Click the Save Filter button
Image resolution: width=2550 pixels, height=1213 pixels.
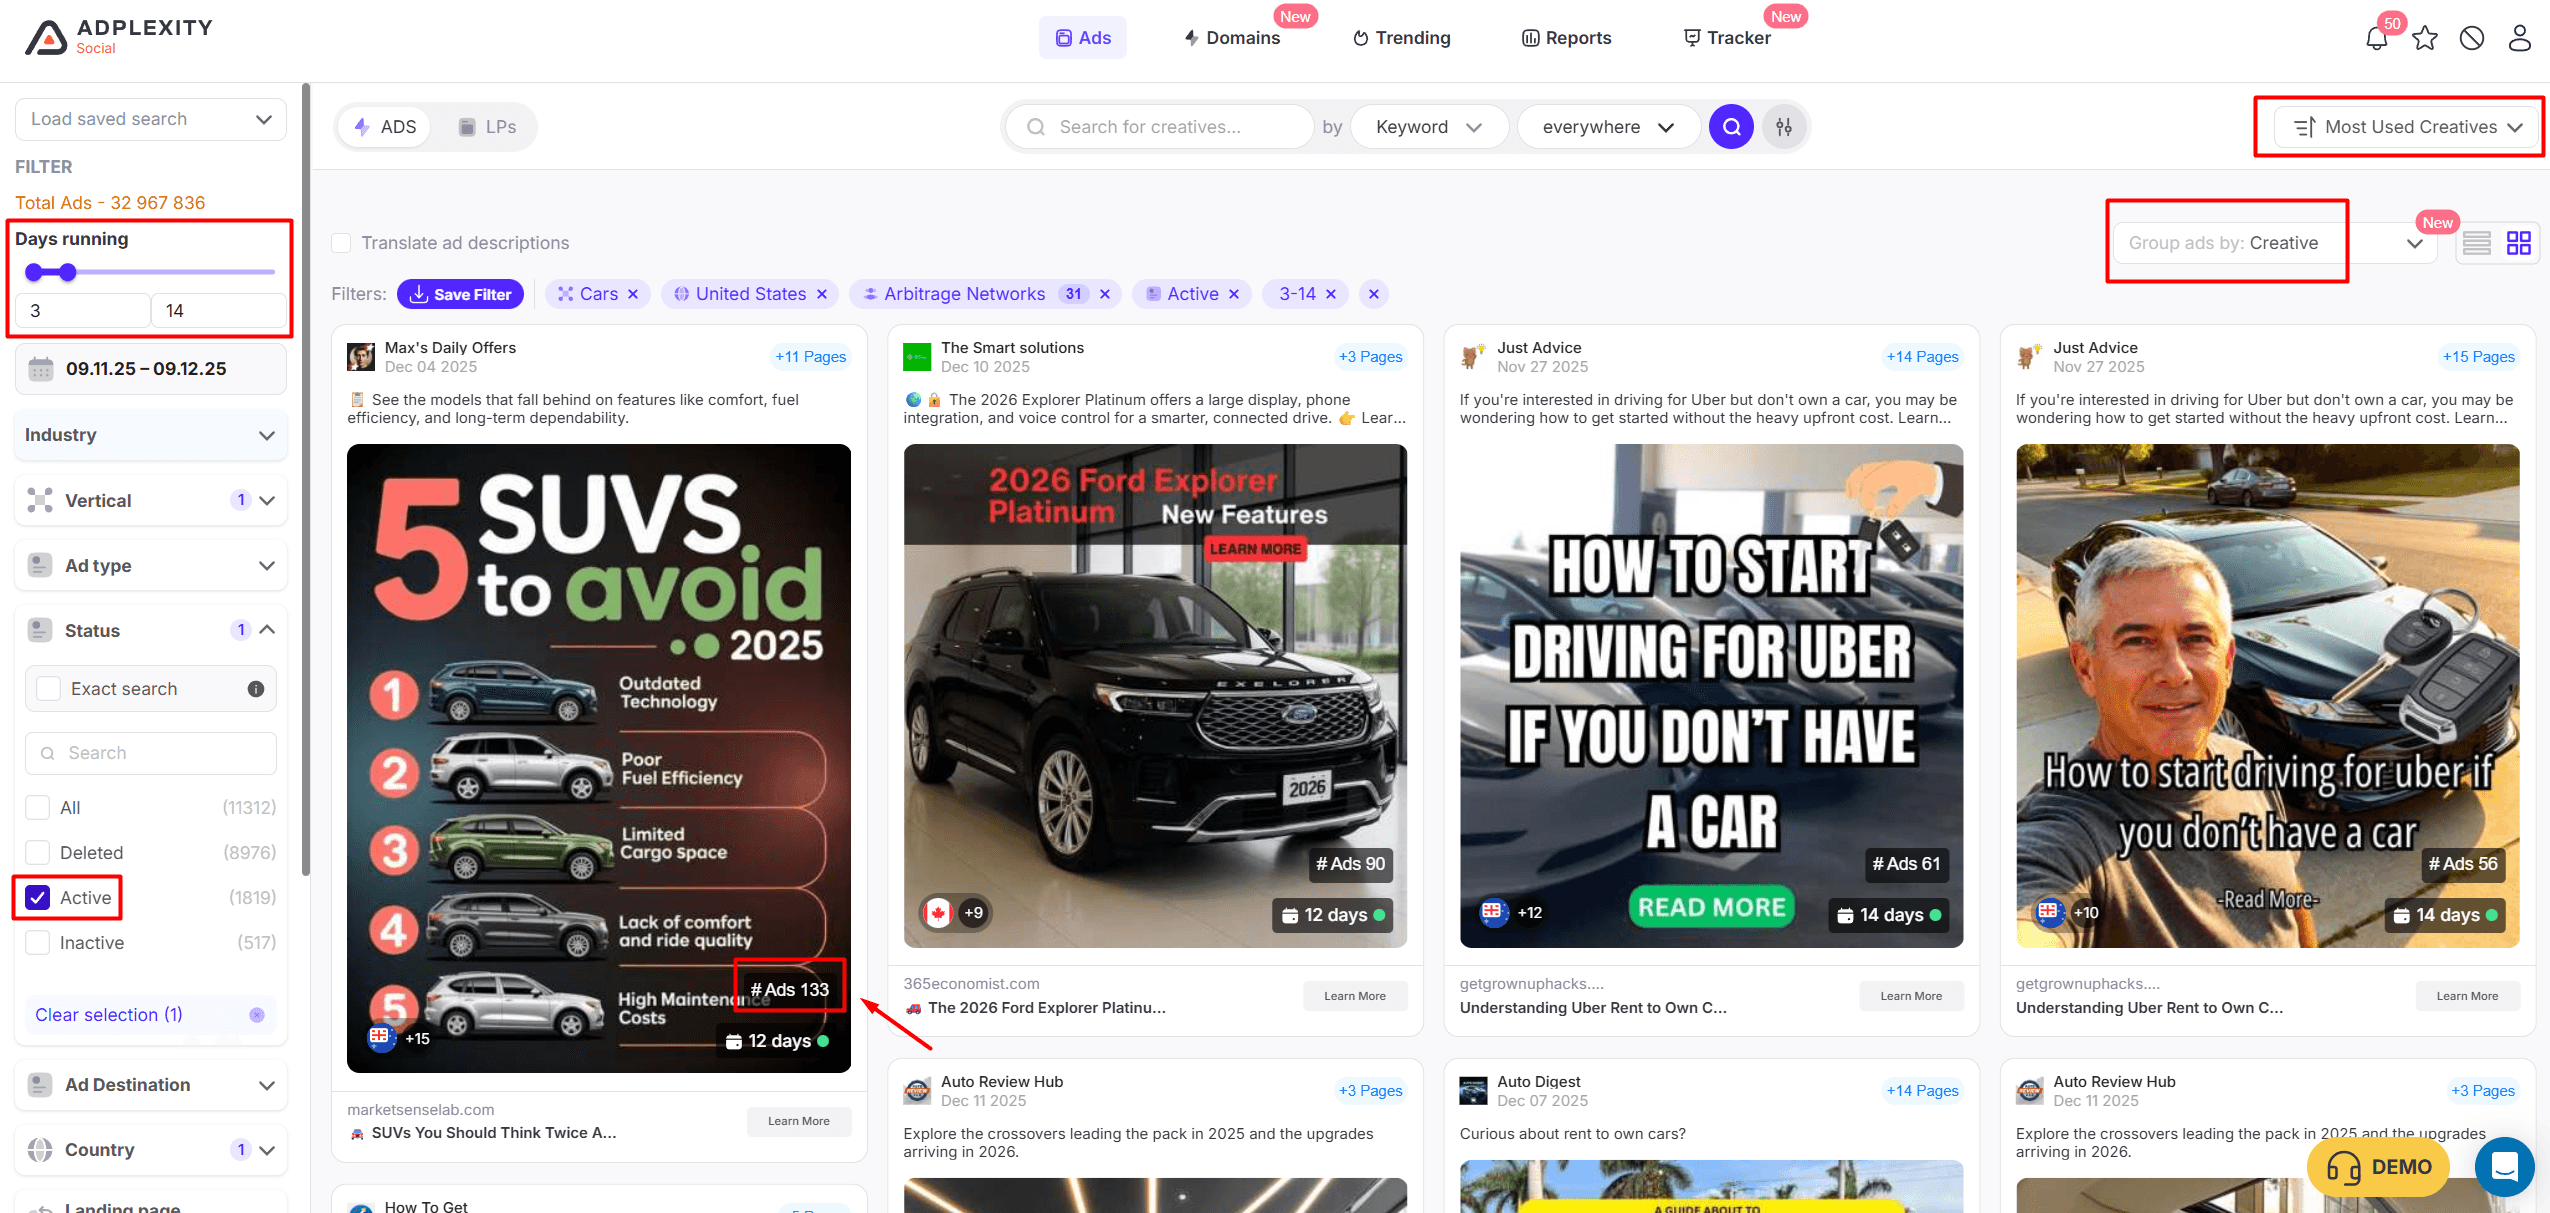460,294
